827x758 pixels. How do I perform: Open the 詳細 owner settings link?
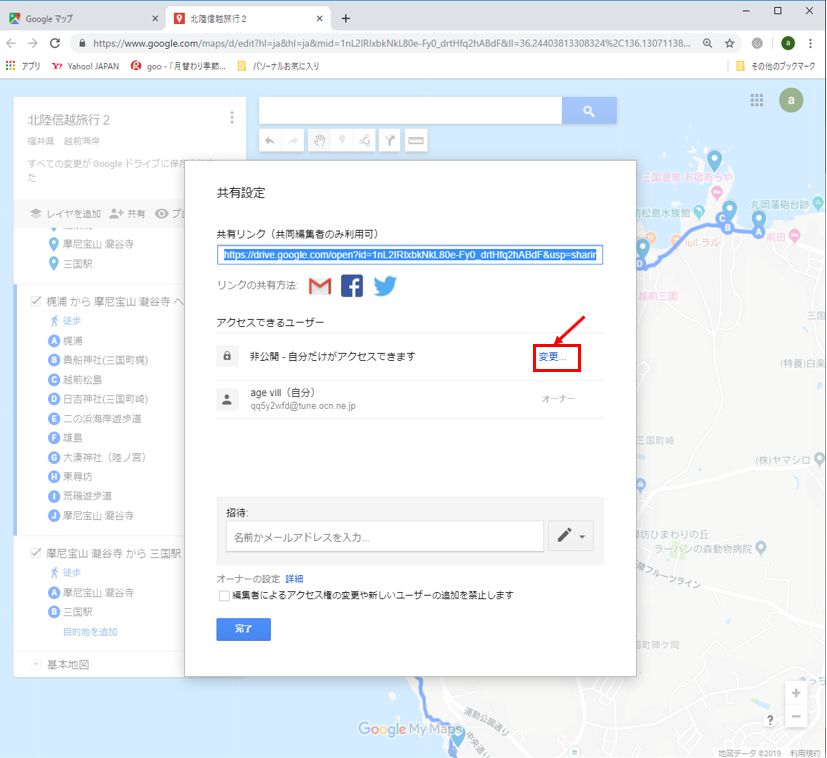pos(294,579)
